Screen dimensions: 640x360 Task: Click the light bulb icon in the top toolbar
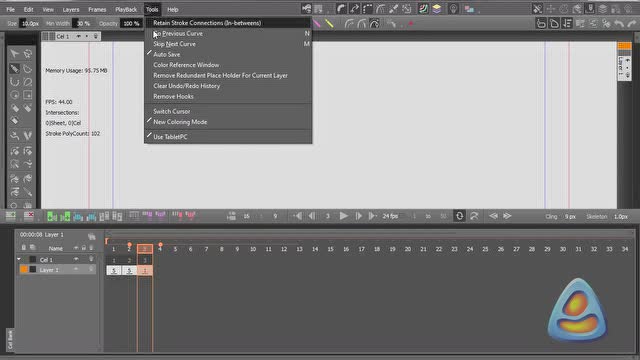click(x=453, y=9)
